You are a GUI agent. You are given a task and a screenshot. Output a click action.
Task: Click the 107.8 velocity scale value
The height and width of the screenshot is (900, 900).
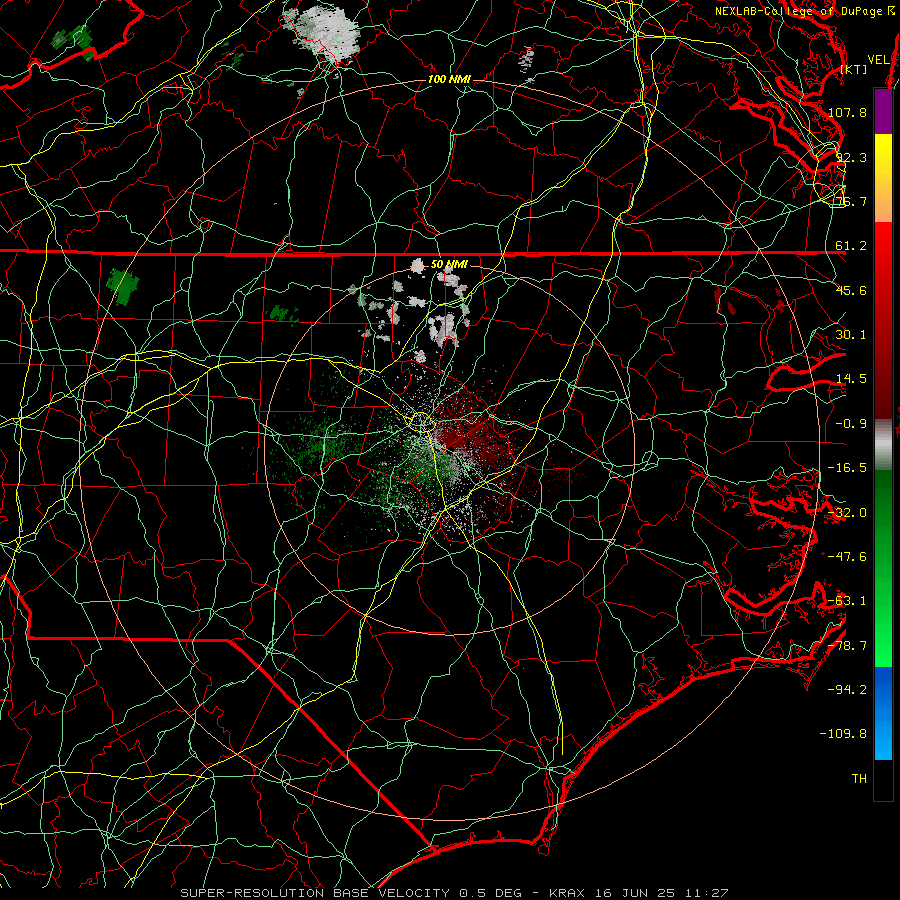point(848,112)
